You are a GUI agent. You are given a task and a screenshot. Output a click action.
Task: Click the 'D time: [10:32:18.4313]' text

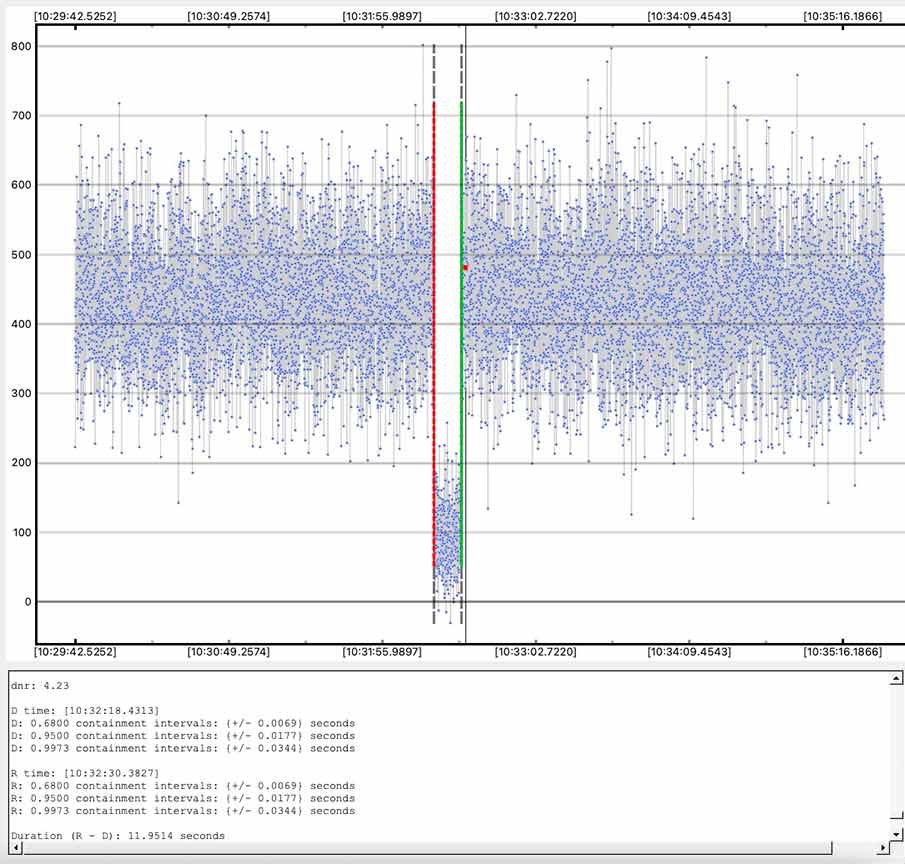(x=85, y=710)
